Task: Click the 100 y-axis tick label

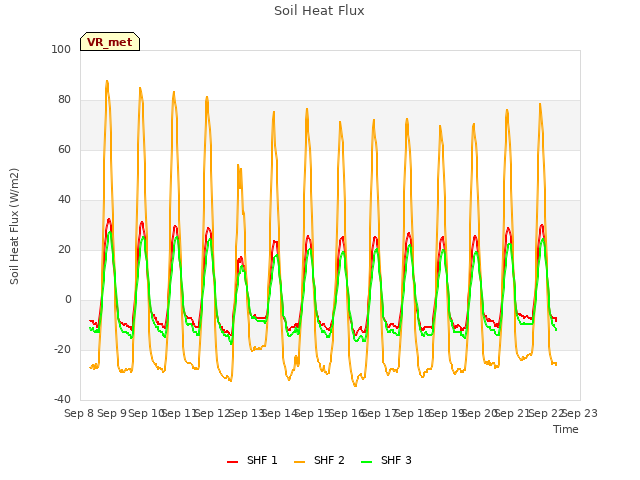Action: tap(61, 49)
